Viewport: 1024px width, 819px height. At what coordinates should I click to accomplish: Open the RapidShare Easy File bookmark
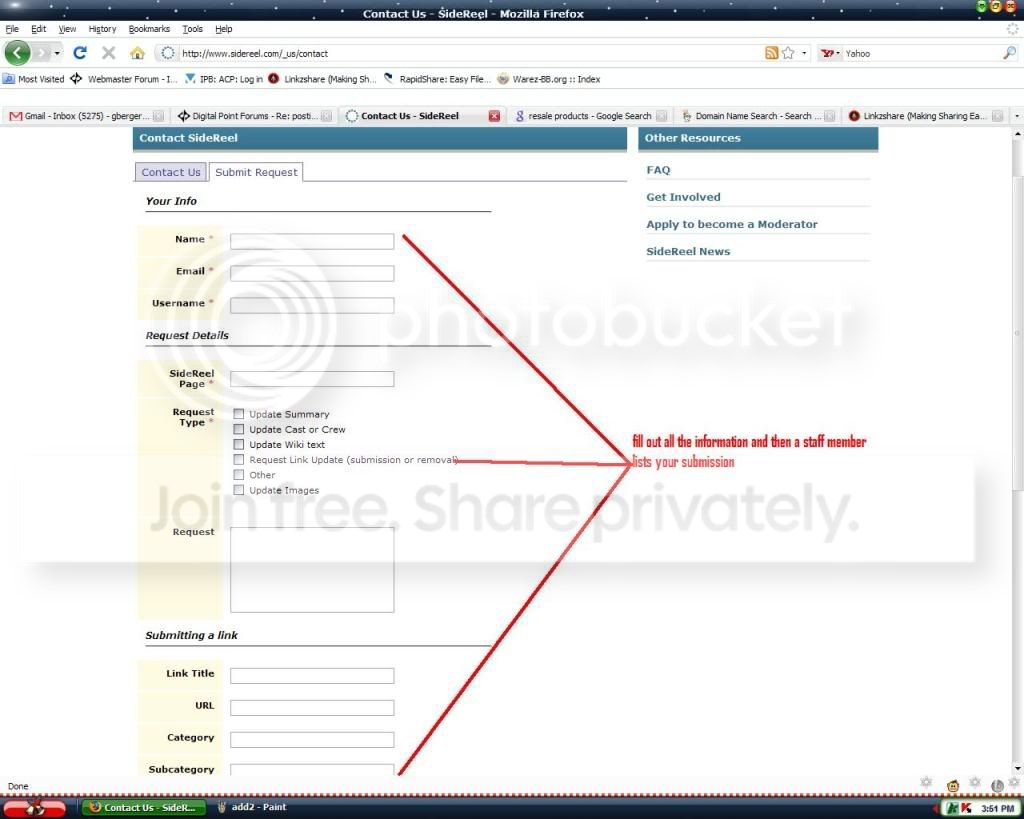coord(438,79)
